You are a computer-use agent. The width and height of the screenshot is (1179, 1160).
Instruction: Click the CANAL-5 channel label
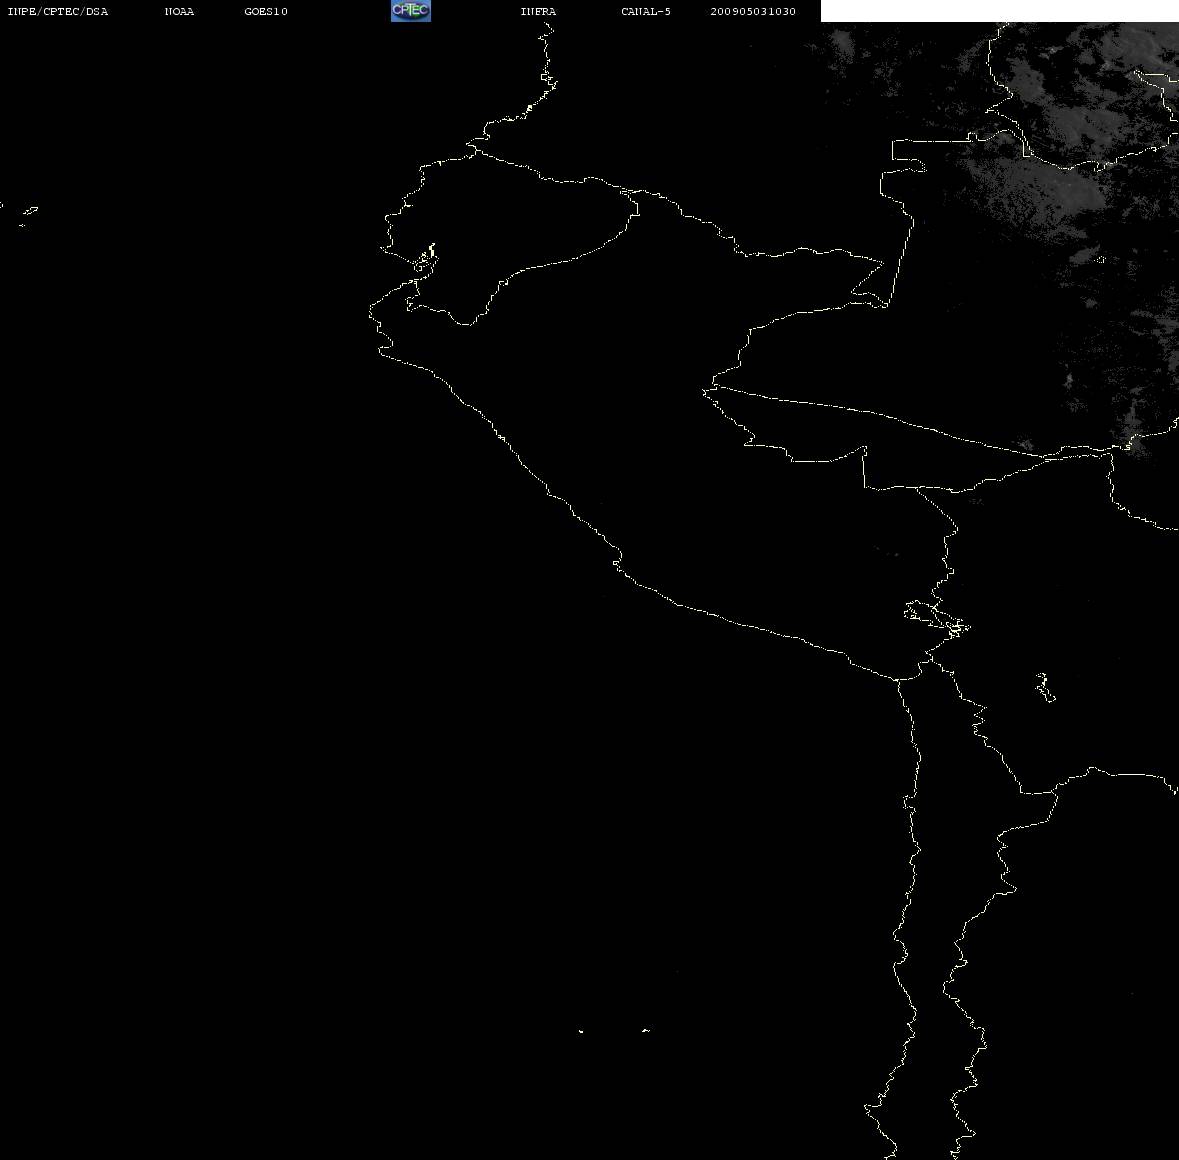[646, 11]
